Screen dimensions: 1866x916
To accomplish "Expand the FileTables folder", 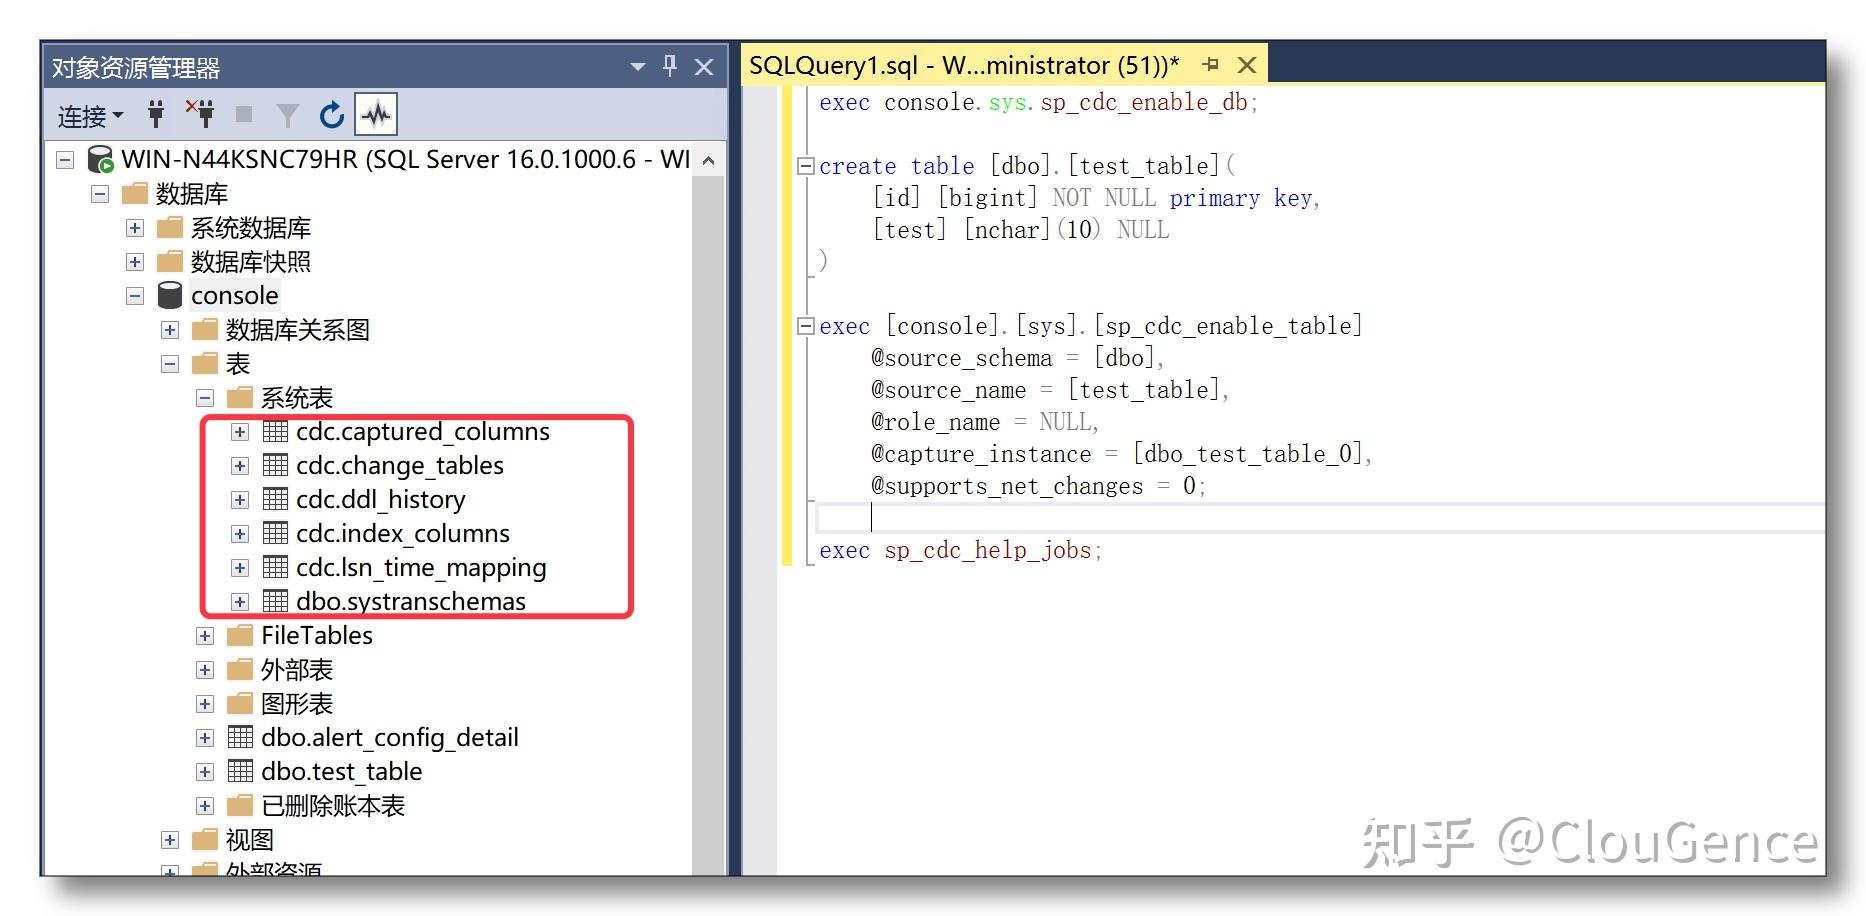I will point(205,635).
